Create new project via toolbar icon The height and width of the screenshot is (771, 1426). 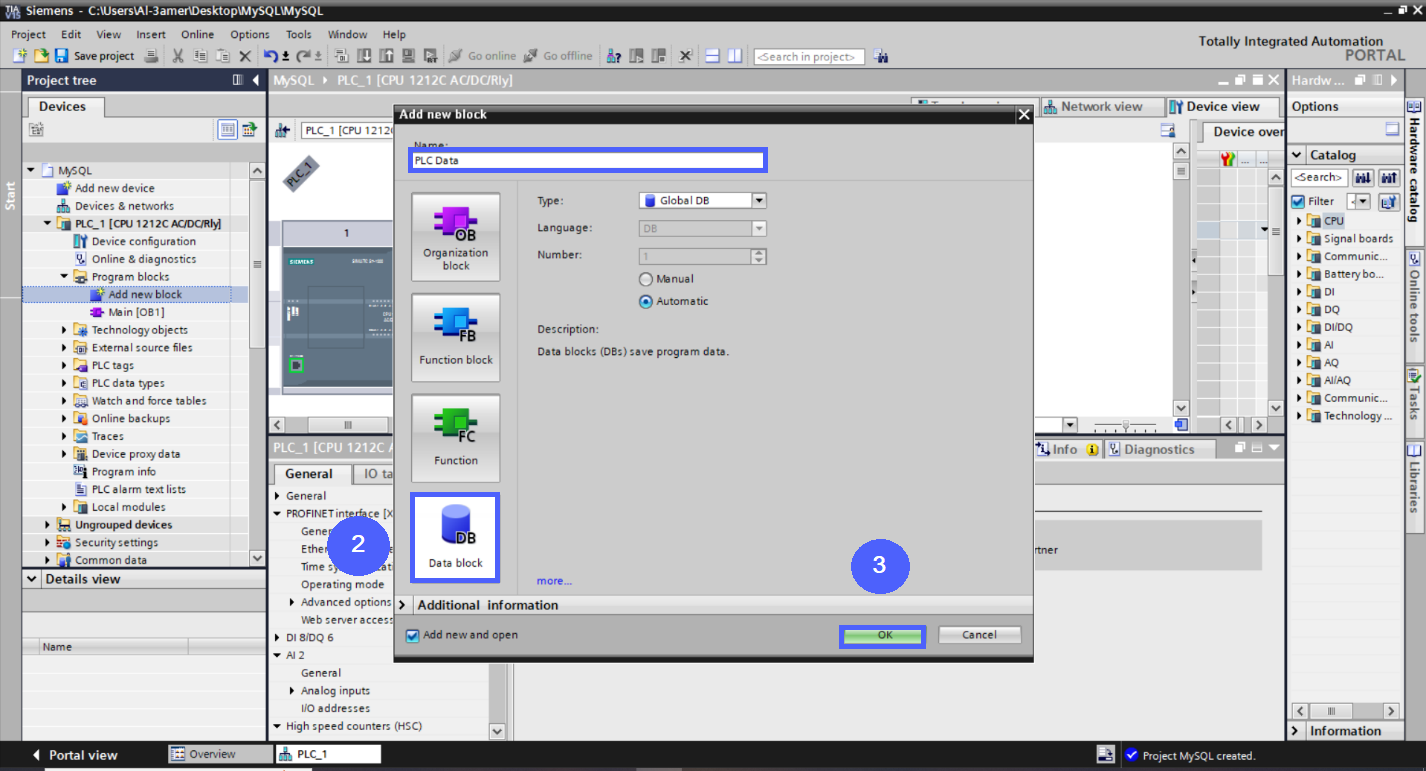(19, 56)
